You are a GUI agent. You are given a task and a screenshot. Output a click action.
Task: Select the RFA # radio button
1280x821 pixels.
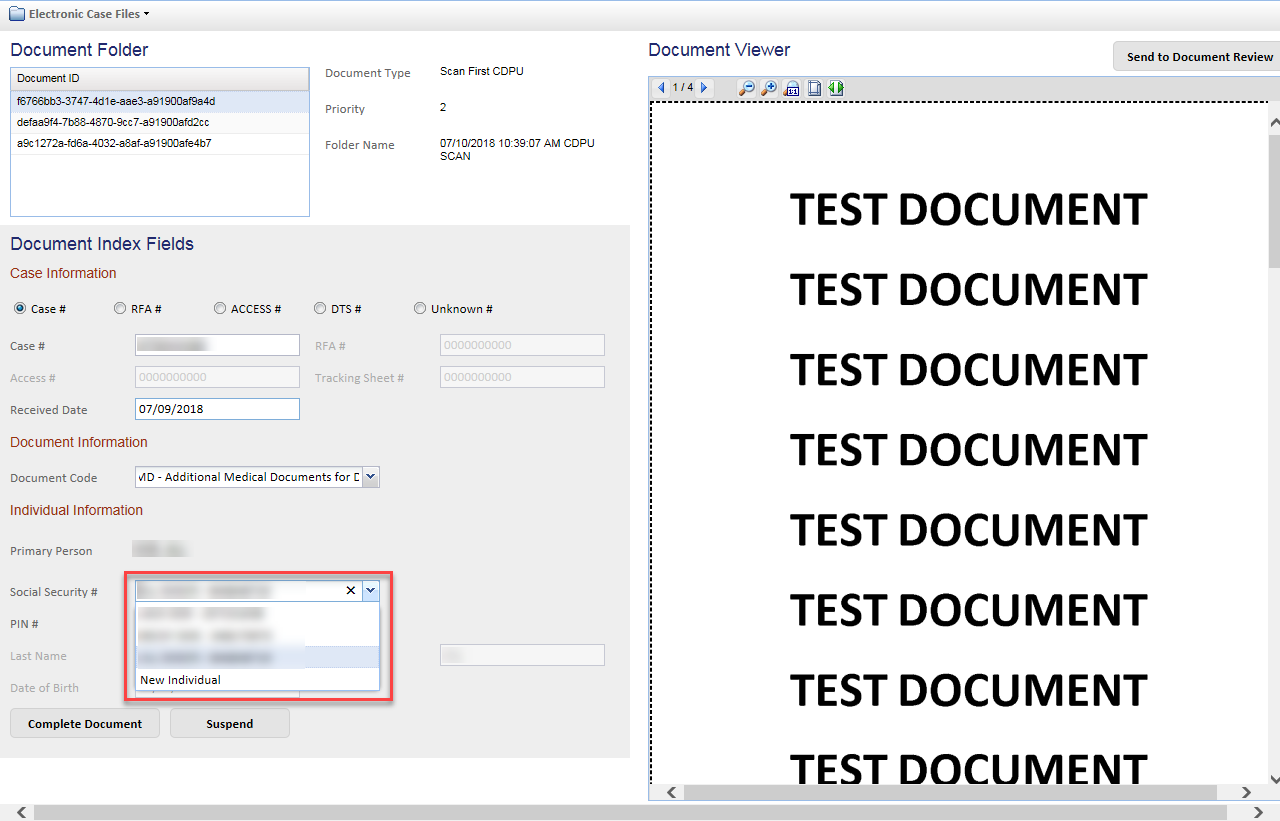tap(120, 309)
